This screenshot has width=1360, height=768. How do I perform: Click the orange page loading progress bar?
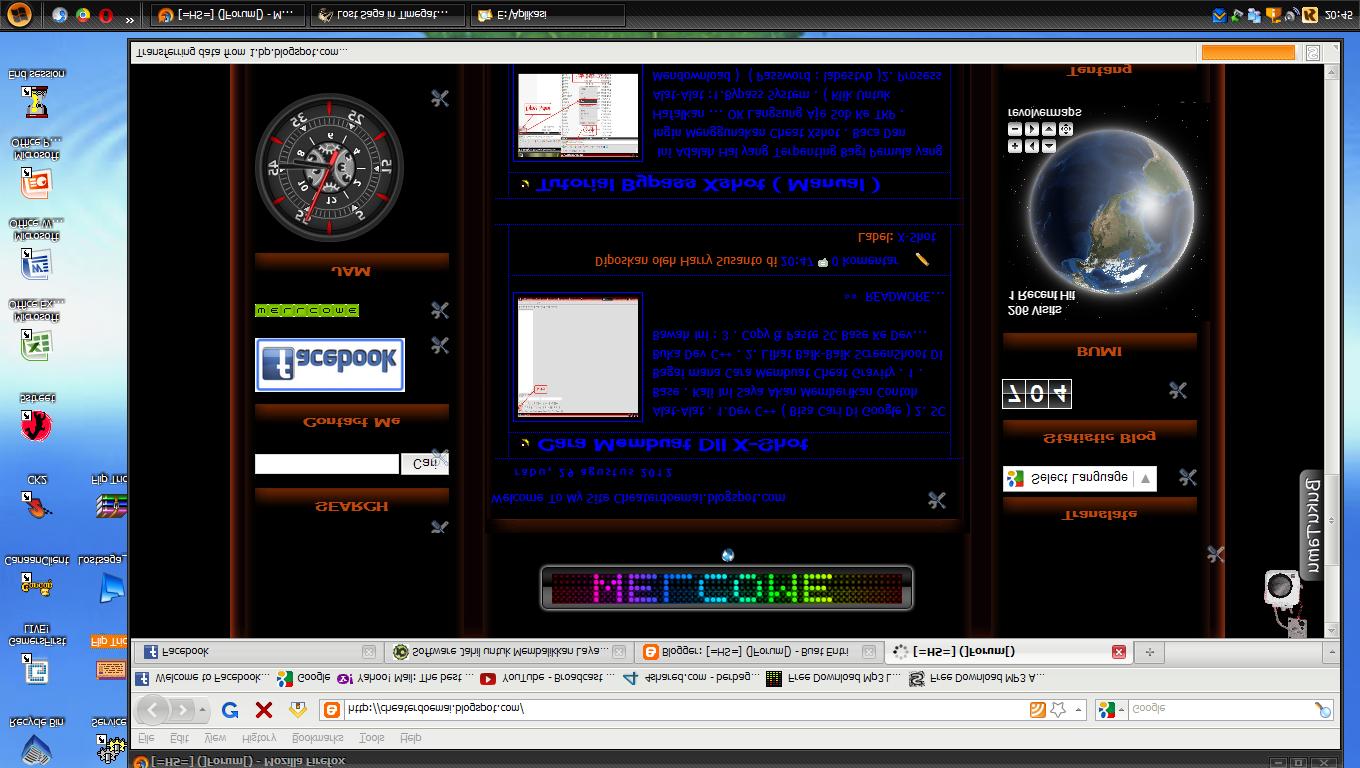[x=1248, y=52]
